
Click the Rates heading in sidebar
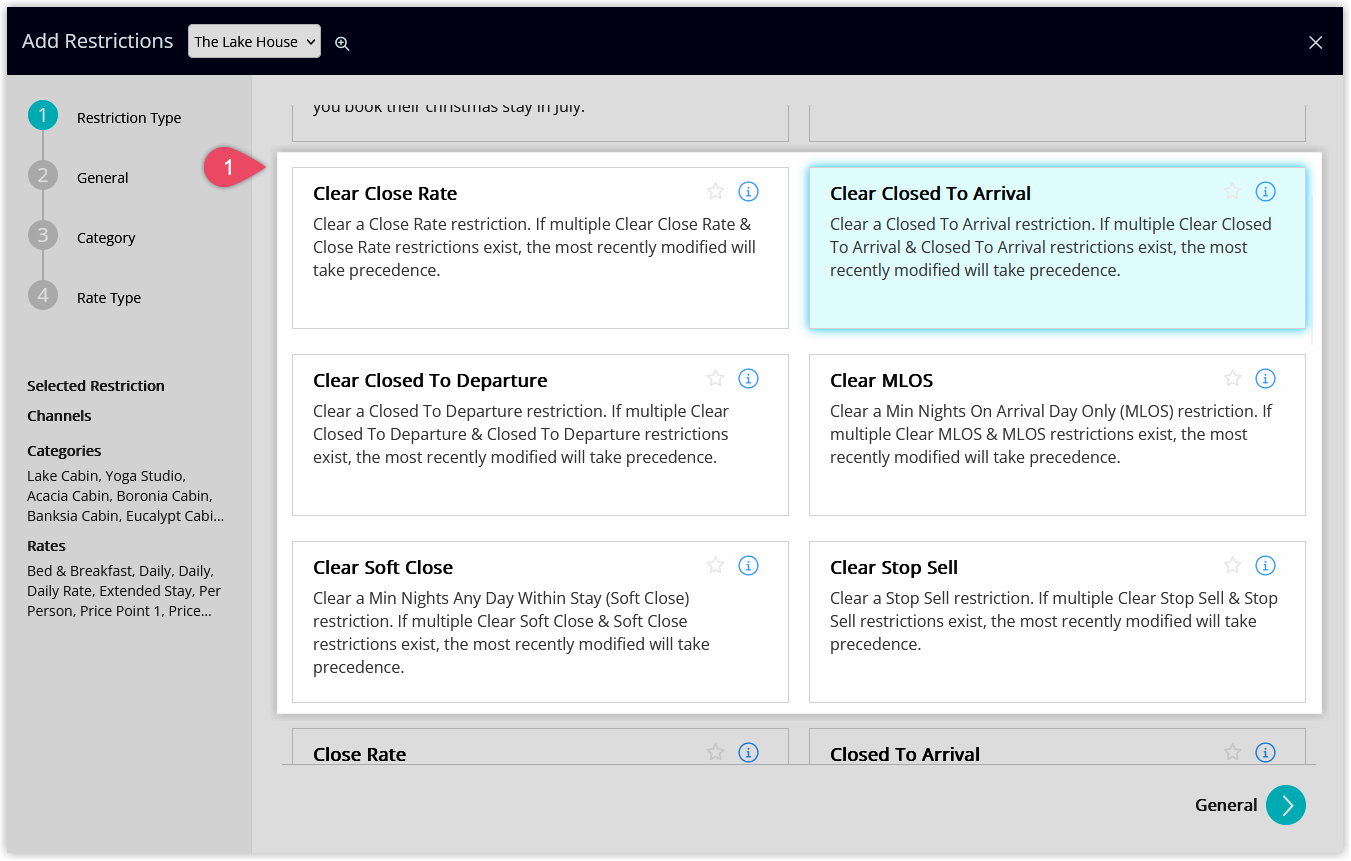click(46, 546)
